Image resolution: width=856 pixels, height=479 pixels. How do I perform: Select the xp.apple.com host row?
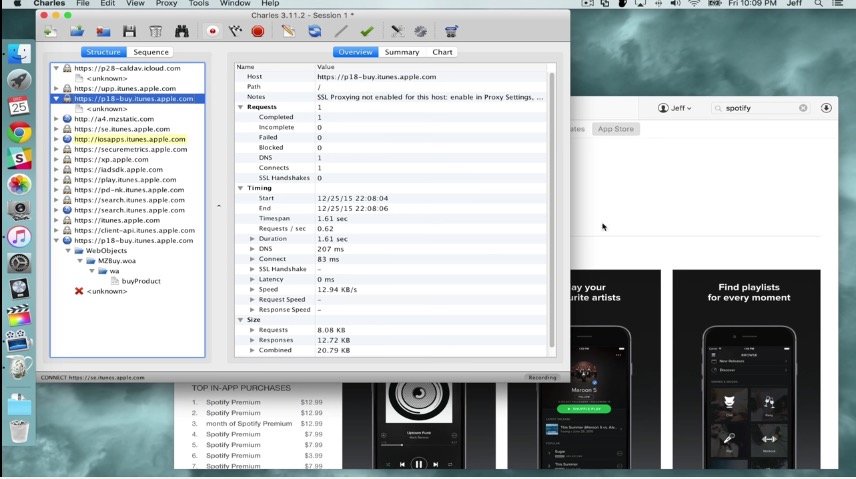click(111, 159)
